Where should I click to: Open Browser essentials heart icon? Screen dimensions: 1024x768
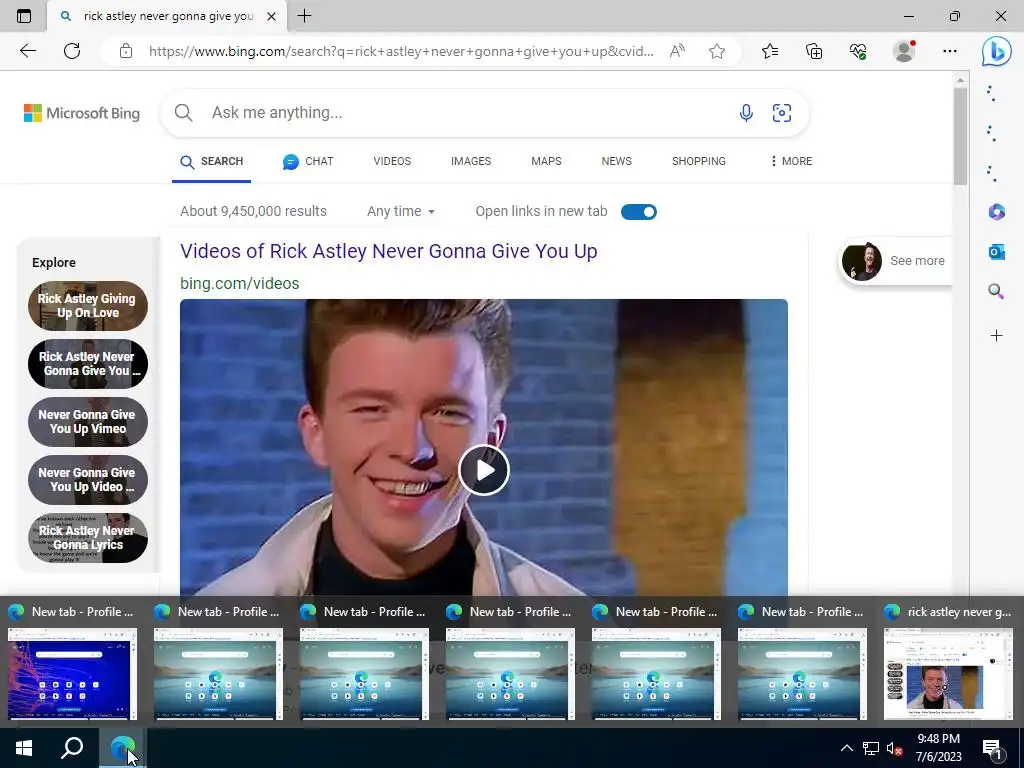(858, 51)
